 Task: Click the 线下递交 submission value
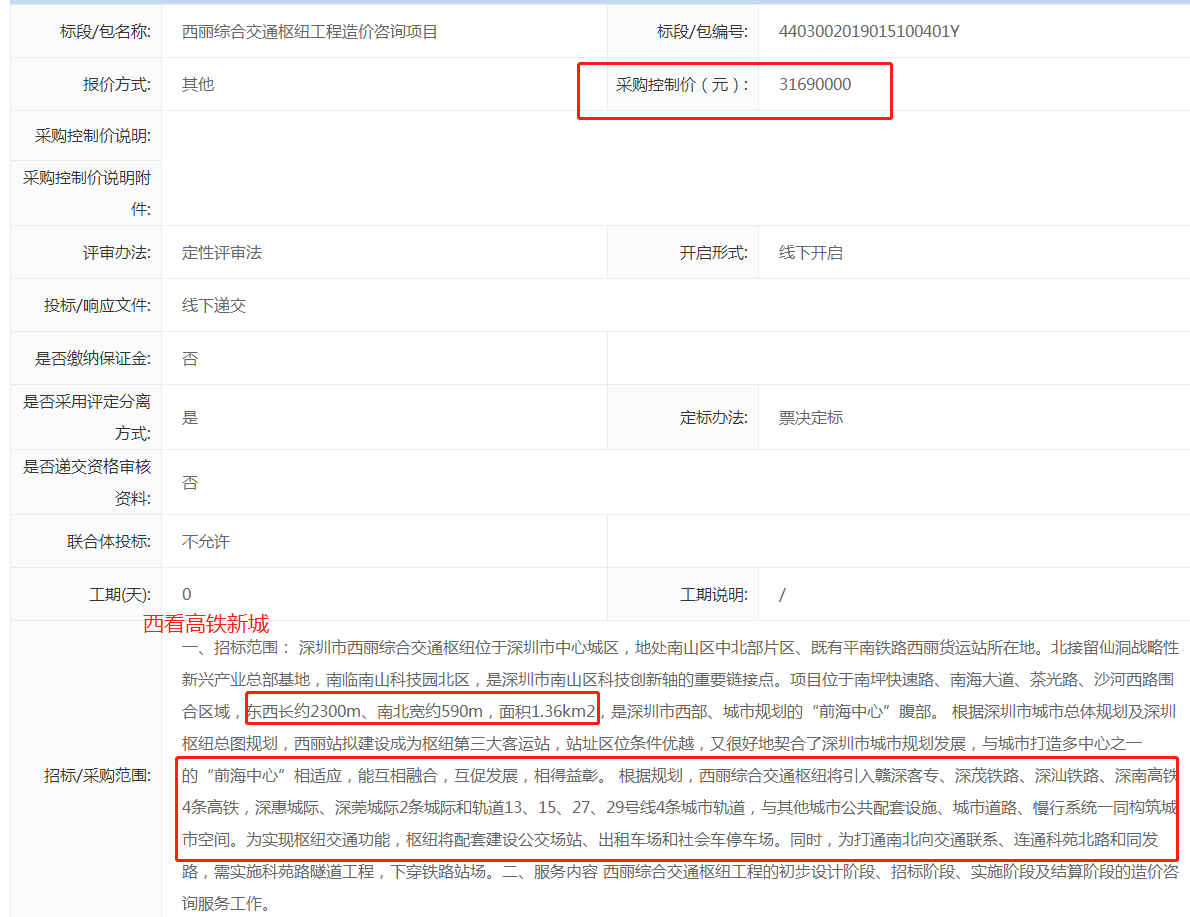(x=214, y=306)
